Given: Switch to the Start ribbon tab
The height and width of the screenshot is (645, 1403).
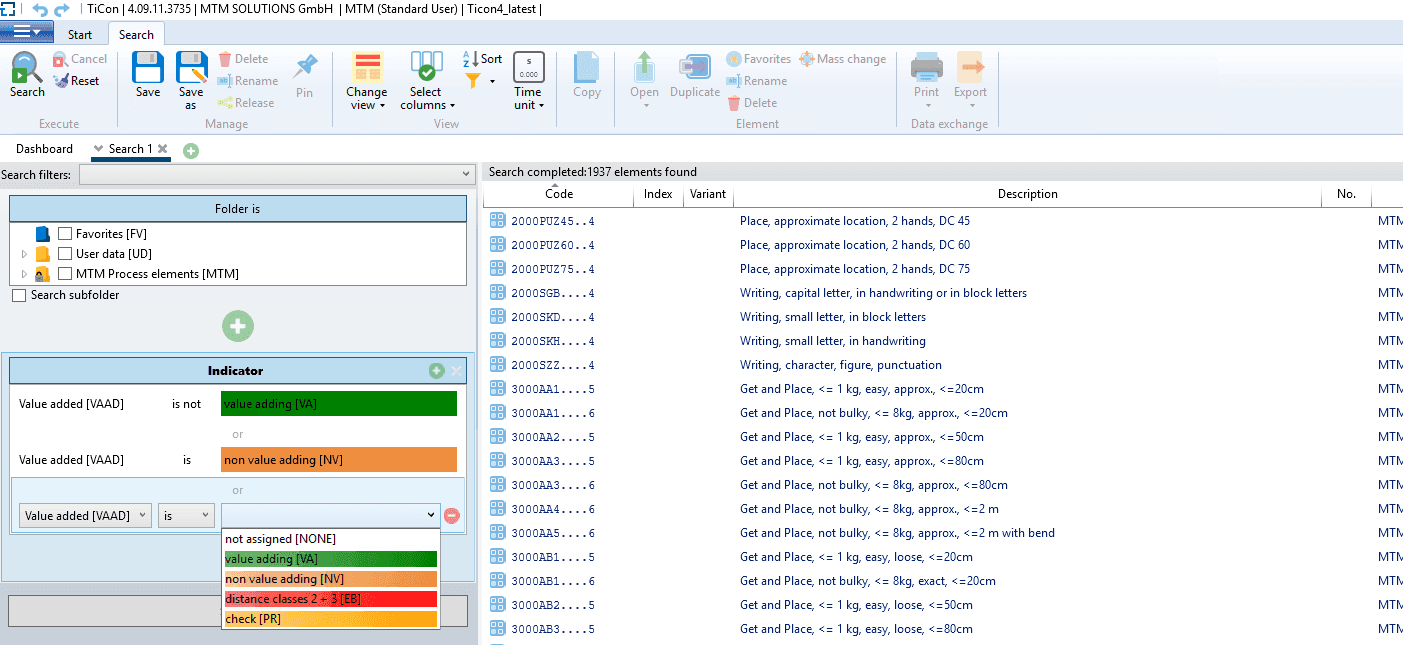Looking at the screenshot, I should pyautogui.click(x=80, y=35).
